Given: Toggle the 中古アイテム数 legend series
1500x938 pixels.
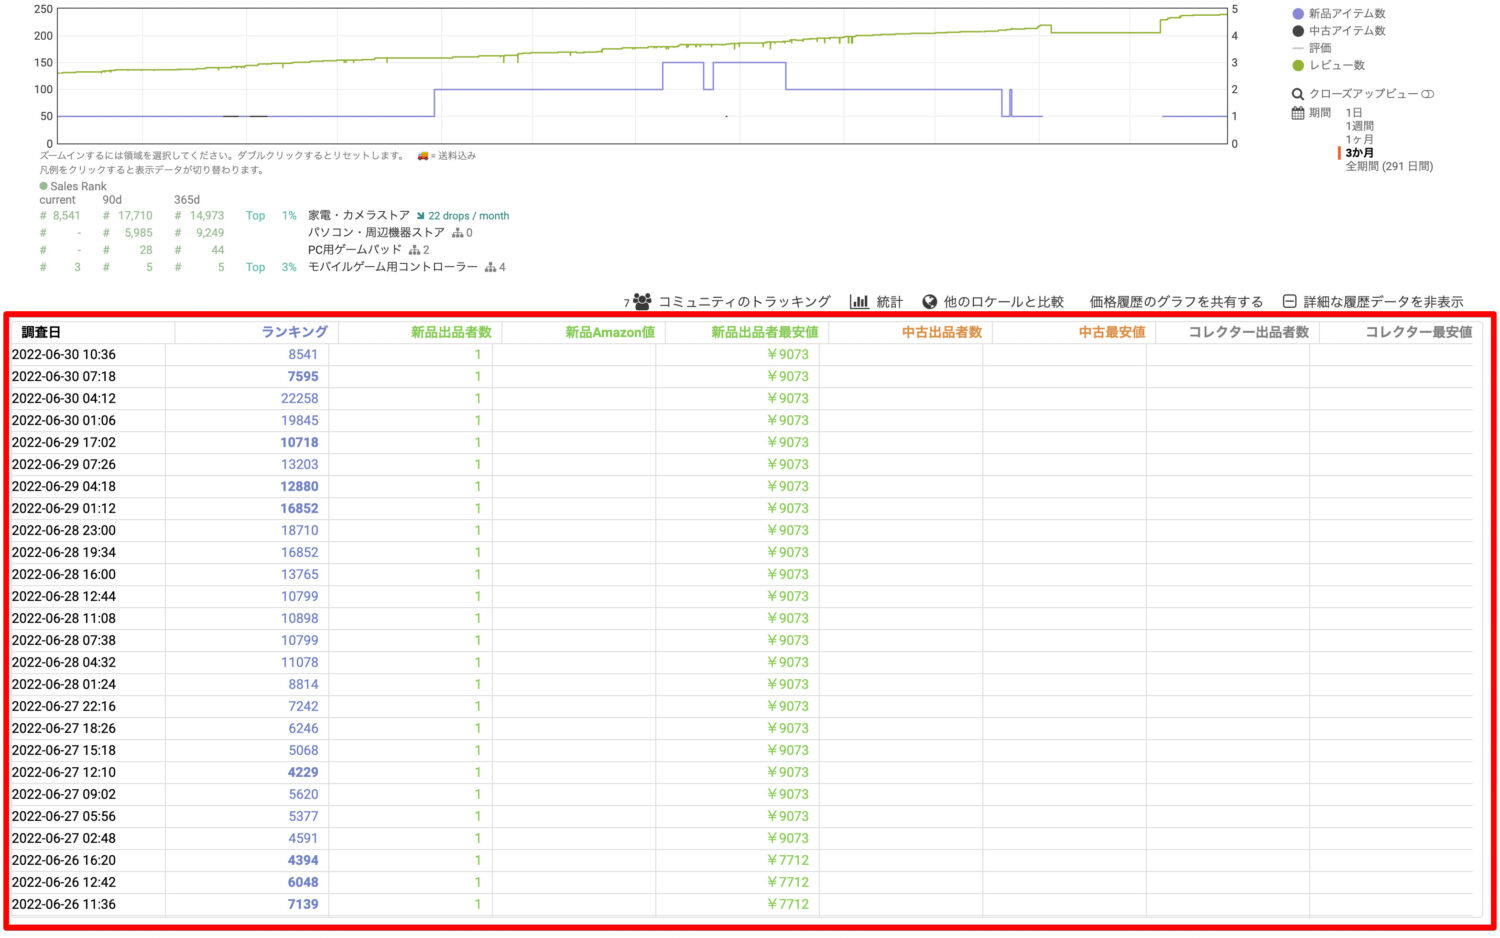Looking at the screenshot, I should point(1298,31).
